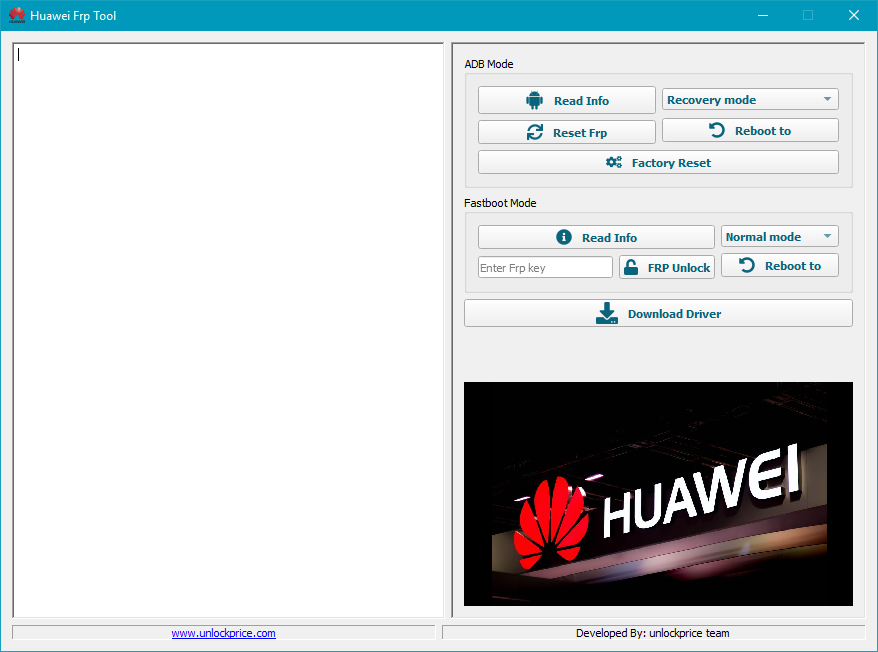Click the download tray icon on Download Driver
Screen dimensions: 878x652
pyautogui.click(x=607, y=314)
